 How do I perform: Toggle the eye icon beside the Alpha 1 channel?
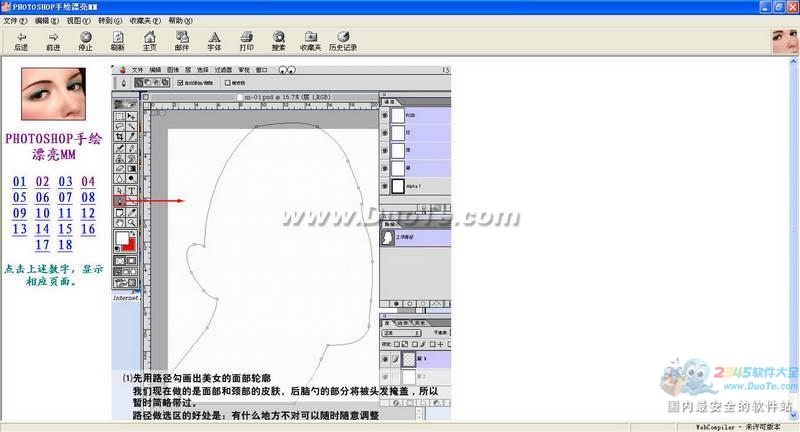[385, 186]
